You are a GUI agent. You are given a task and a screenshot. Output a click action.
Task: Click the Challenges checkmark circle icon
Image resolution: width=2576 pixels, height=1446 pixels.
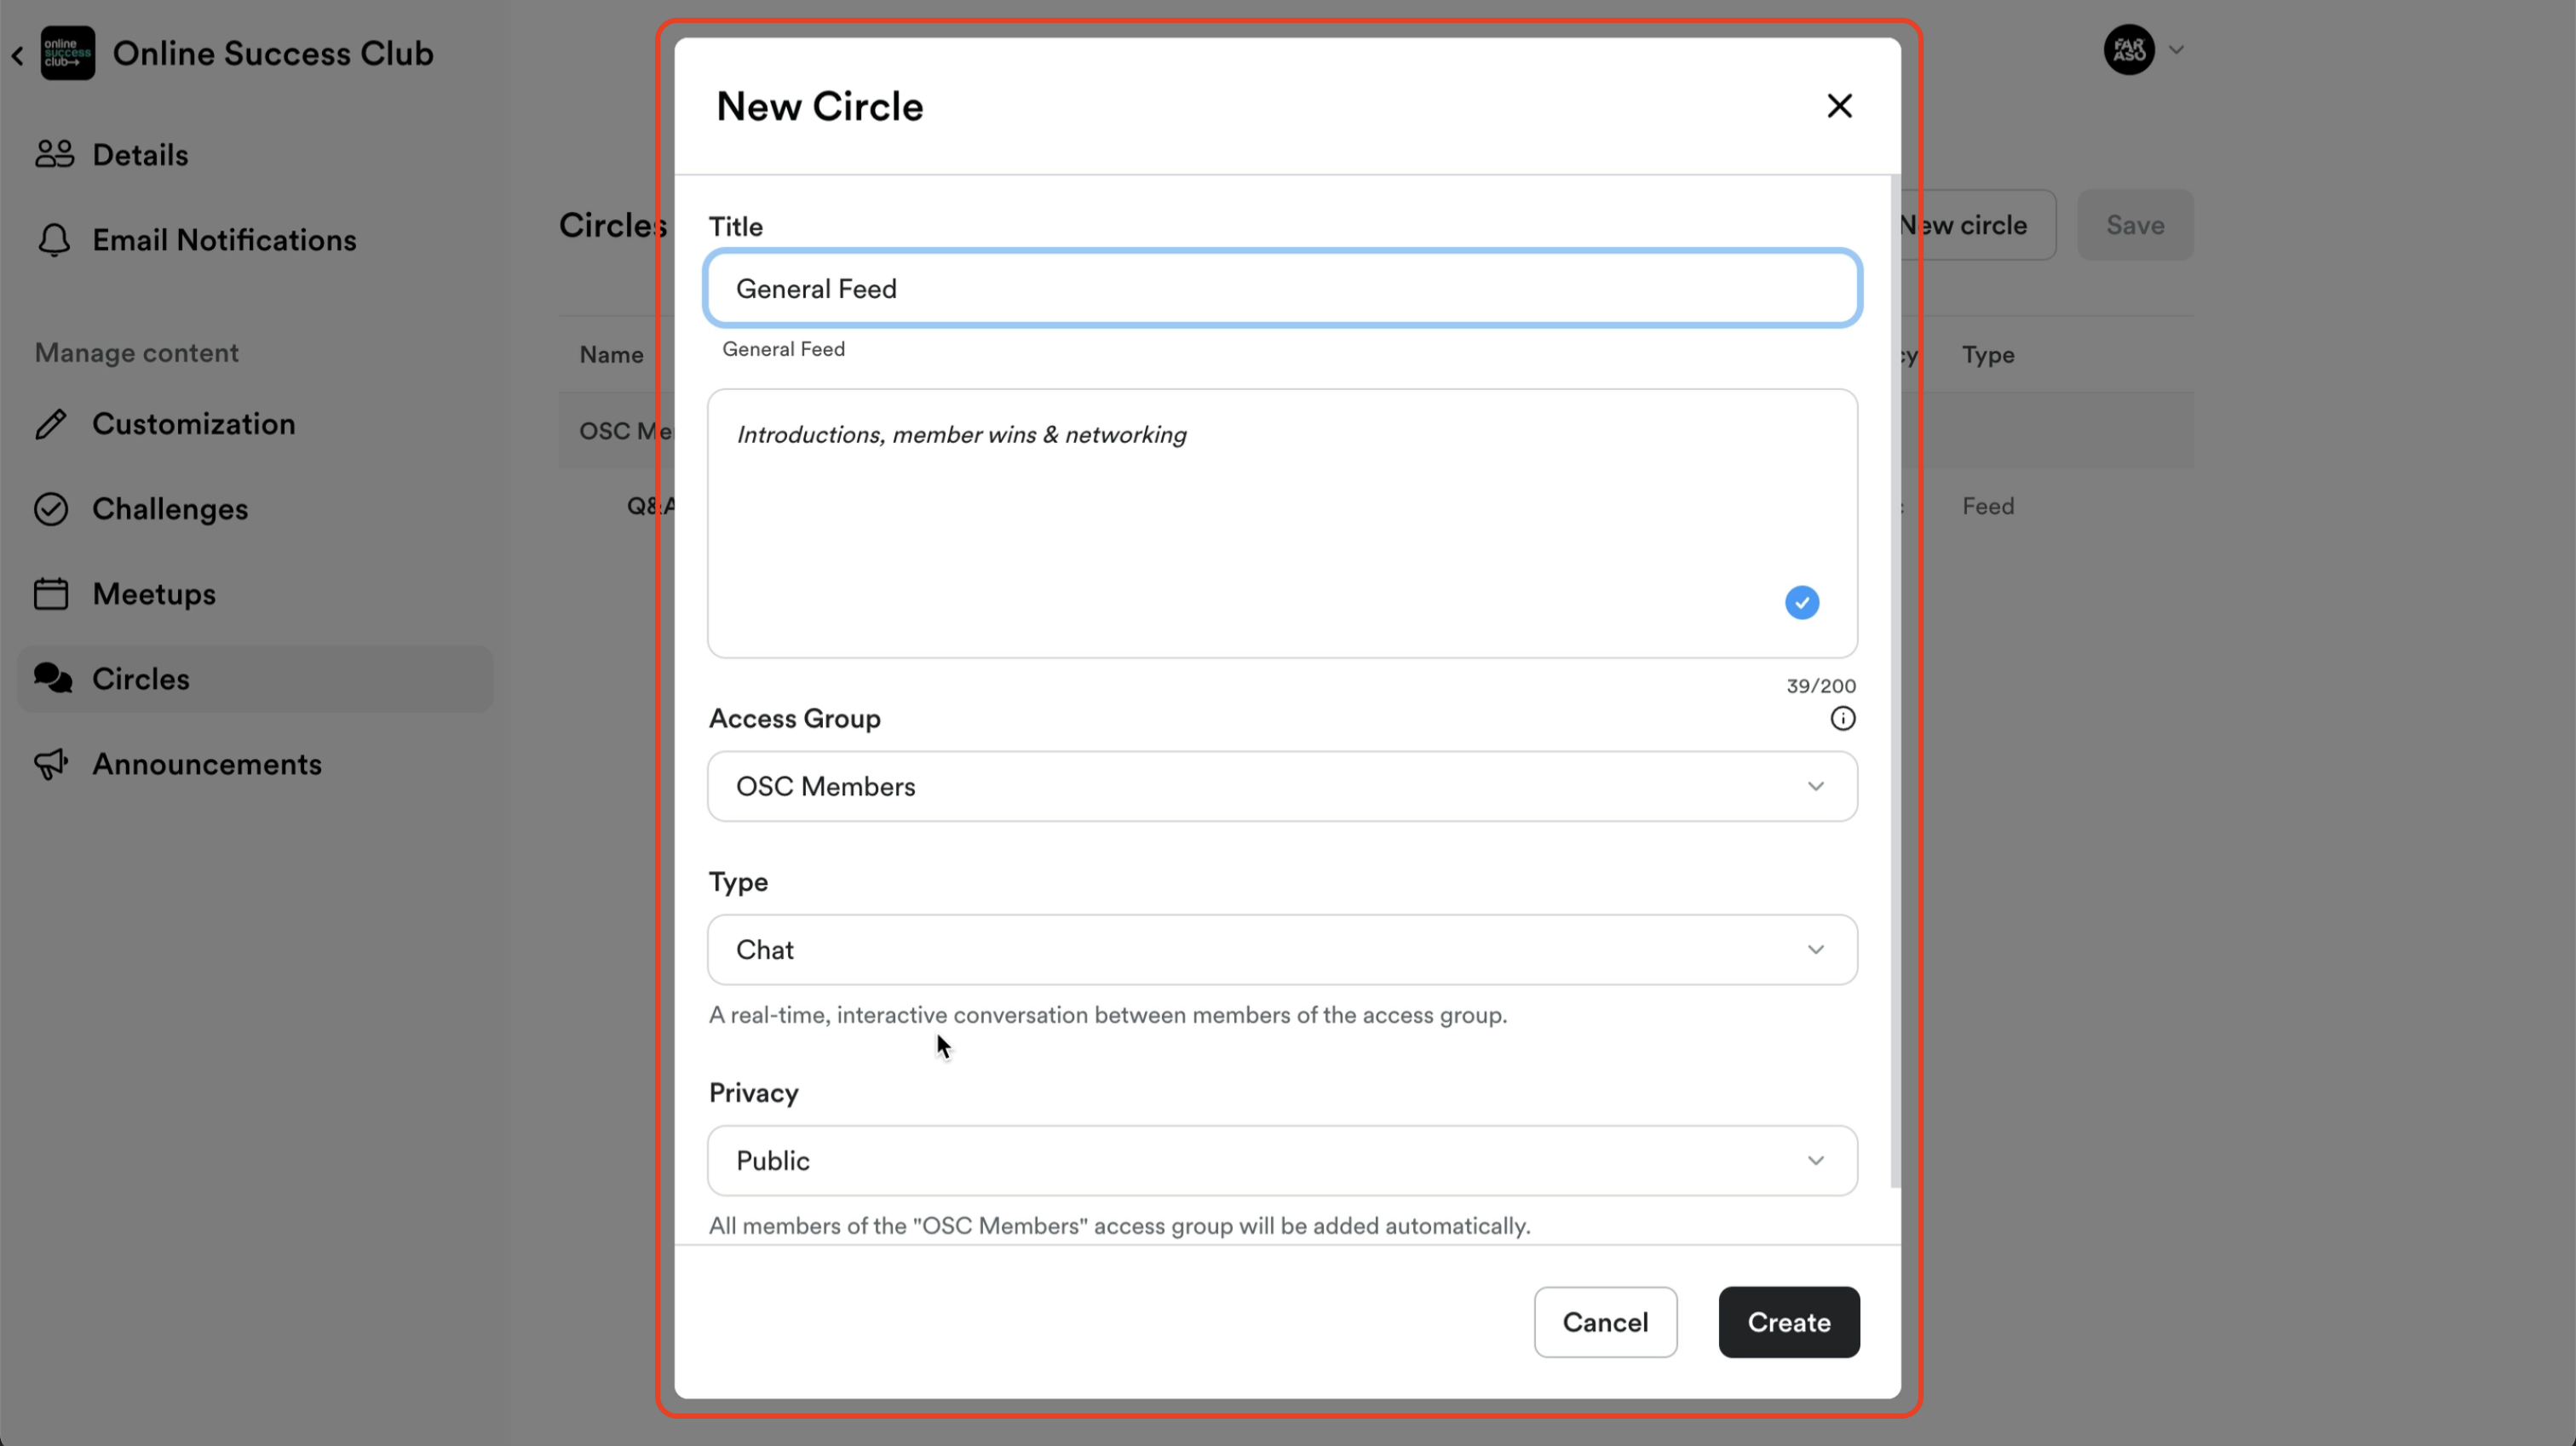[x=51, y=509]
